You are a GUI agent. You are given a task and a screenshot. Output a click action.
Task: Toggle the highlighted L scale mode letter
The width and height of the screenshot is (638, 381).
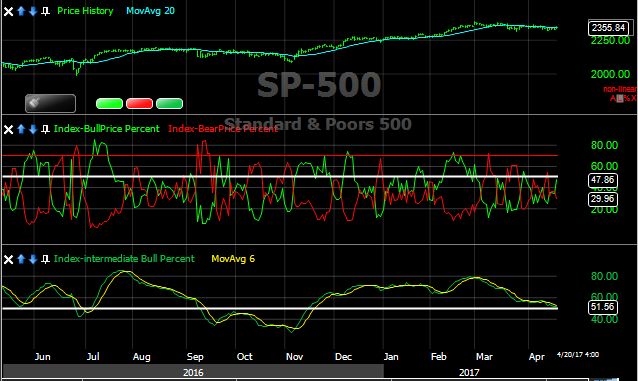click(619, 98)
